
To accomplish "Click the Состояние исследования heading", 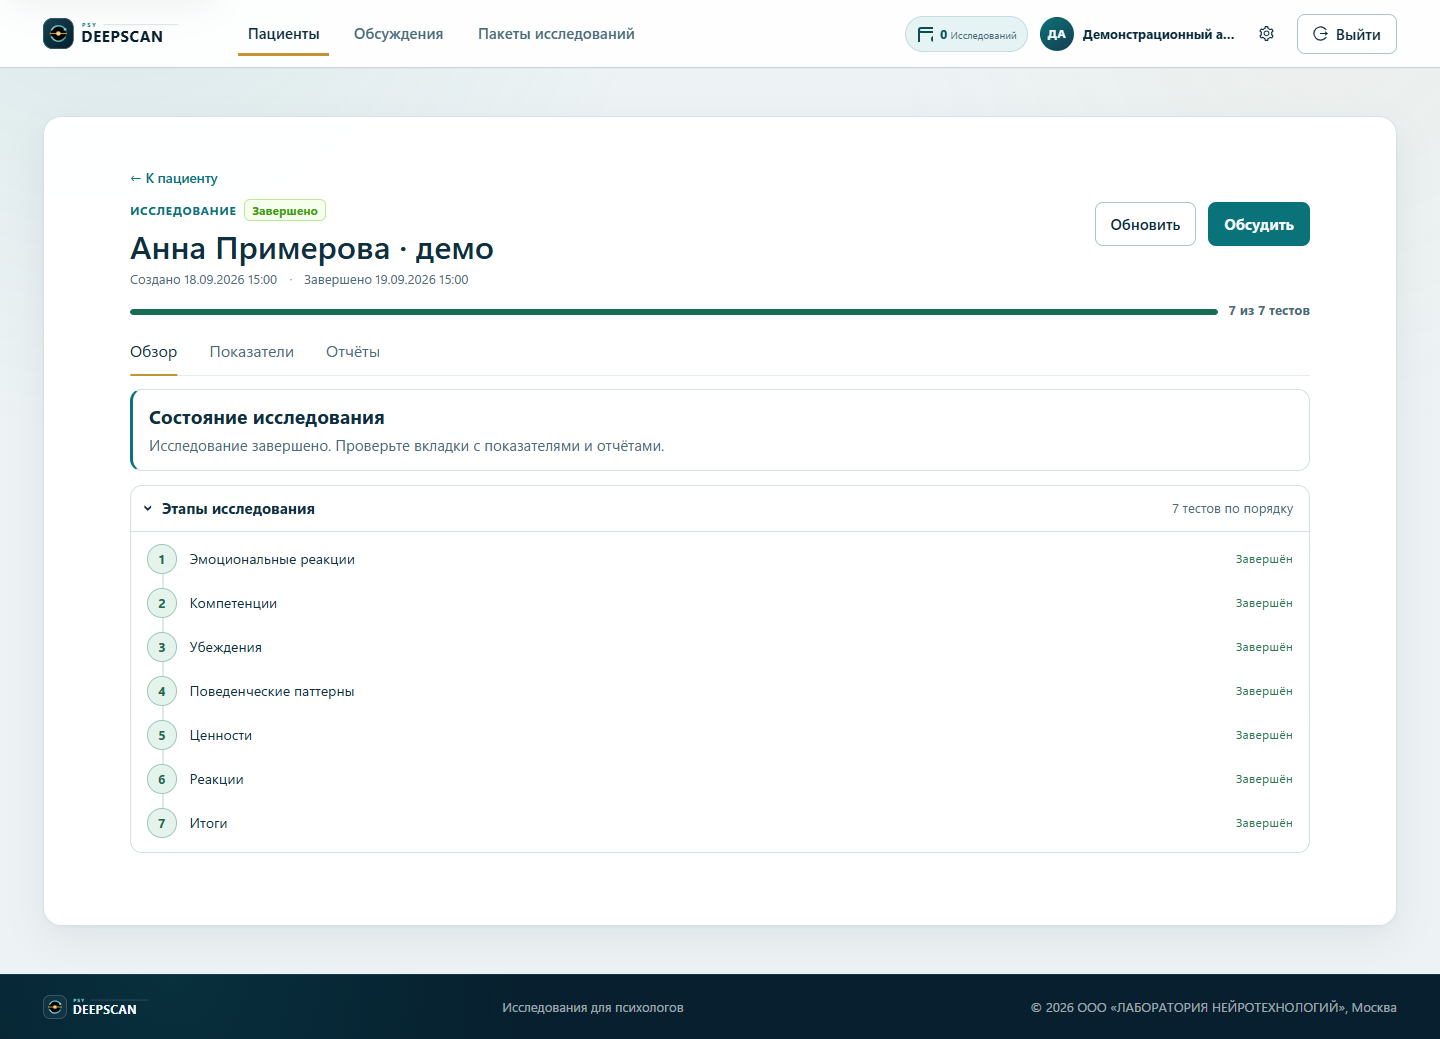I will click(267, 418).
